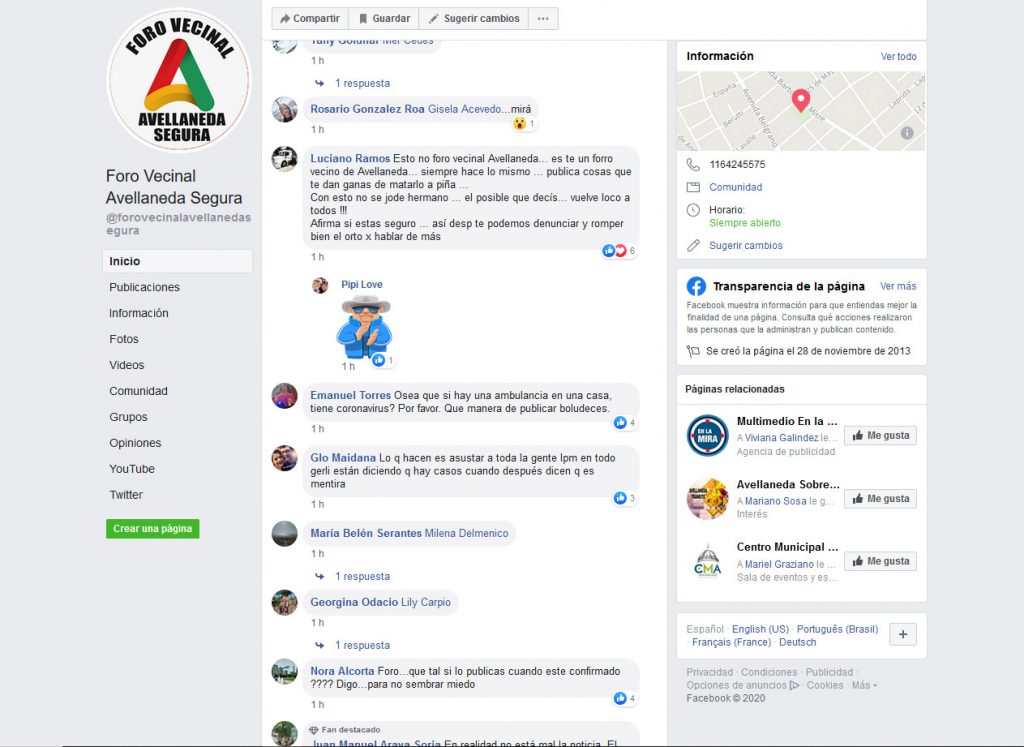Click the Compartir button
This screenshot has height=747, width=1024.
pyautogui.click(x=310, y=18)
